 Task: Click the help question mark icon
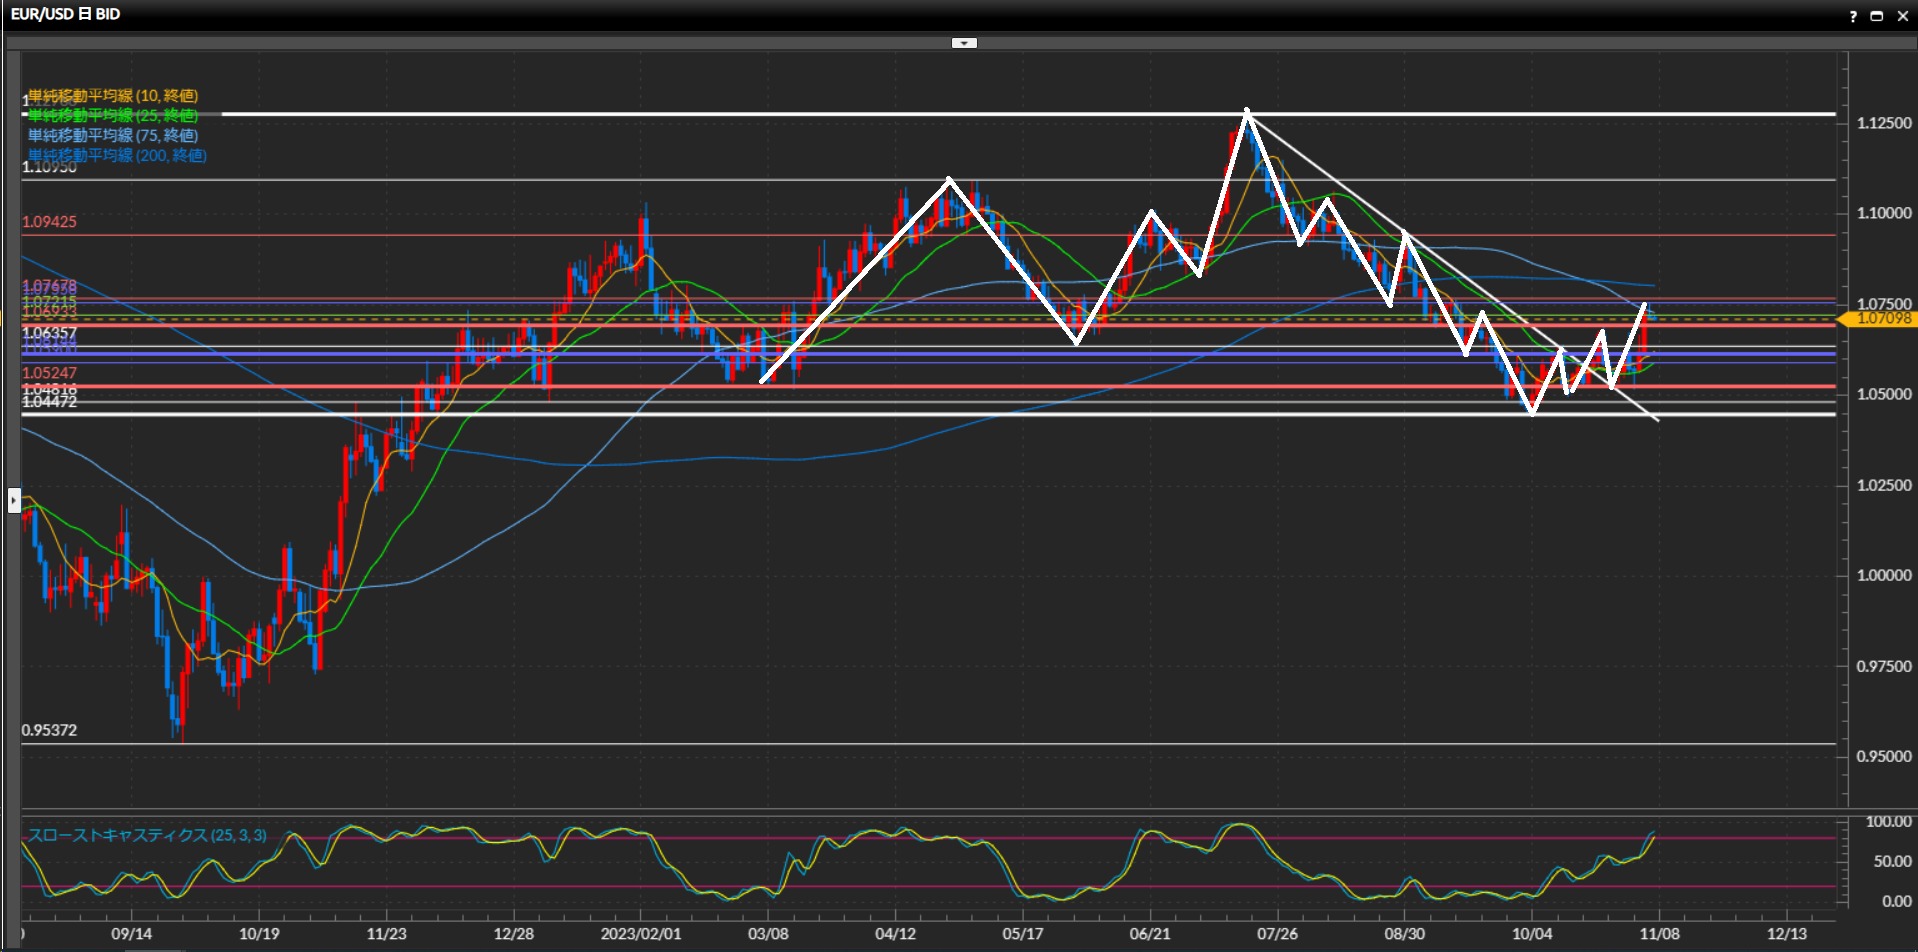1853,16
